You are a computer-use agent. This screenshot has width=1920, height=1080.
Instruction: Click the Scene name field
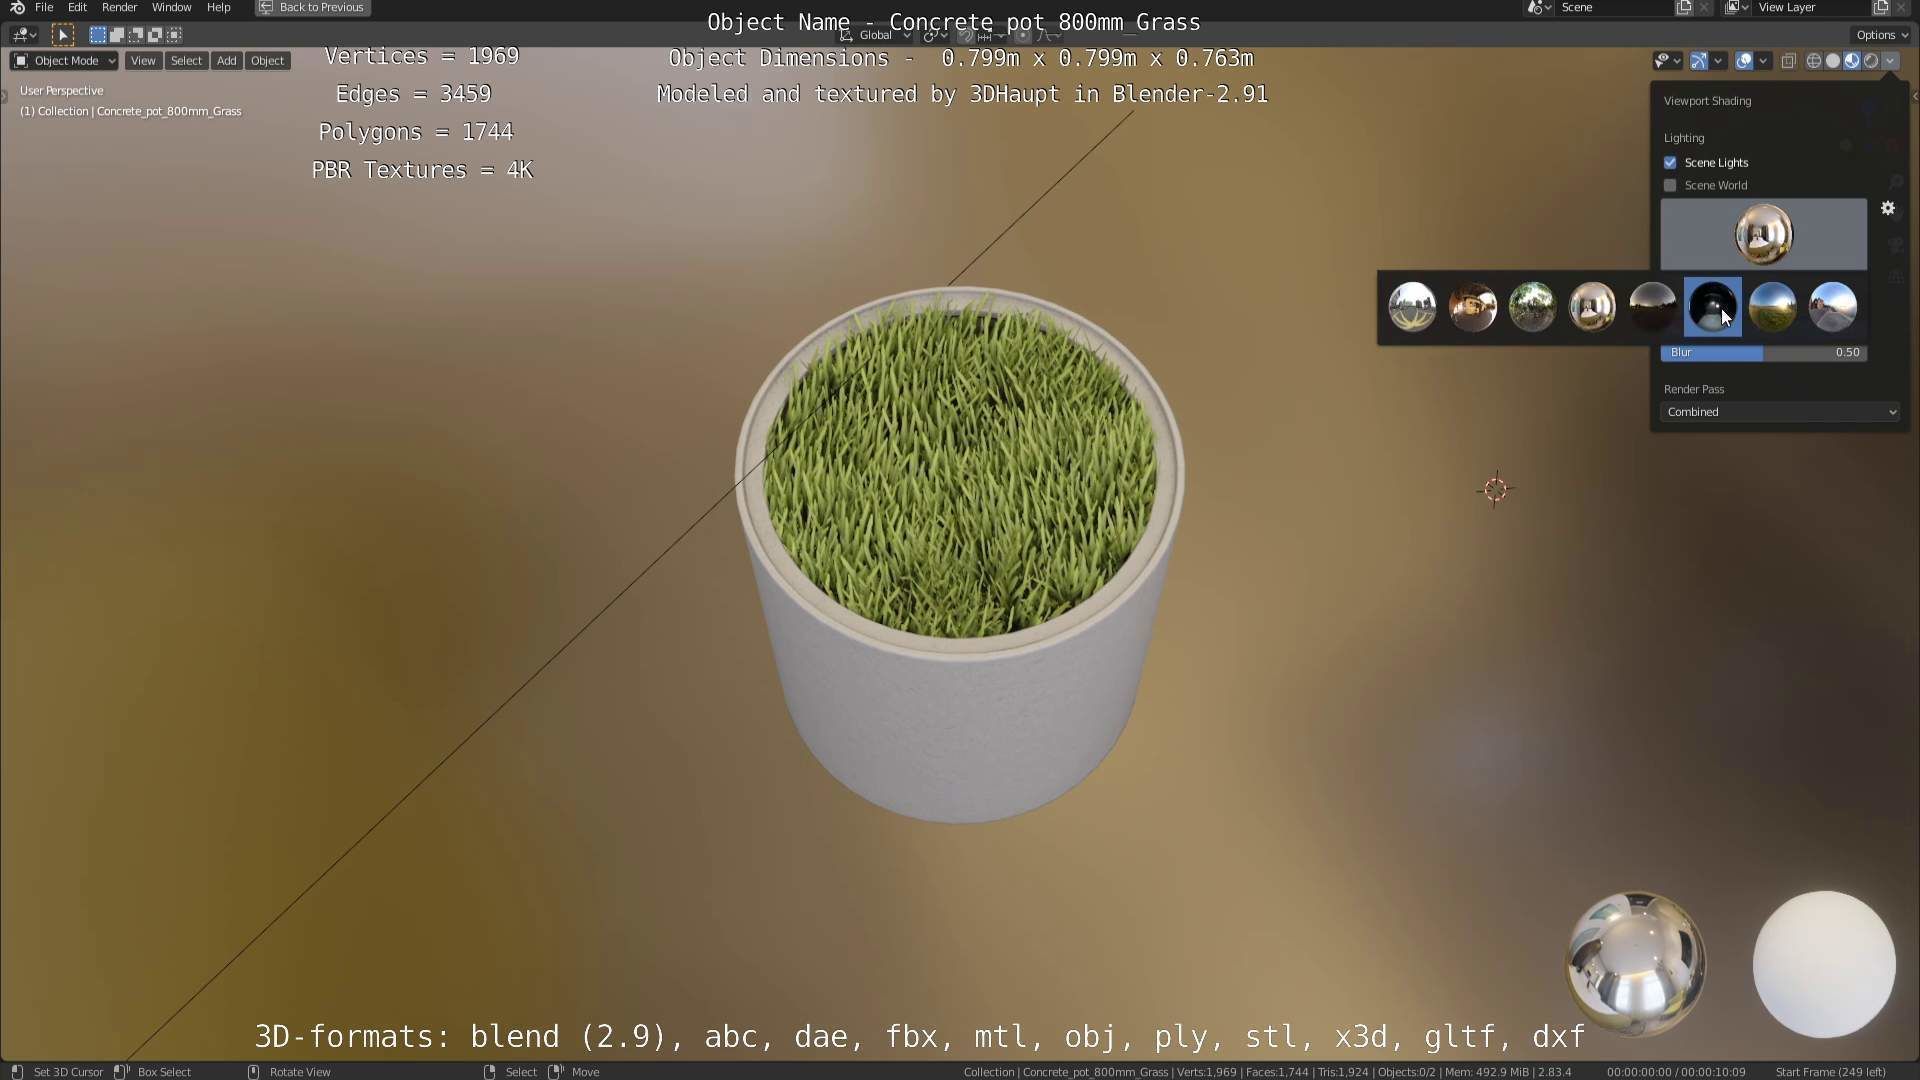[x=1614, y=7]
